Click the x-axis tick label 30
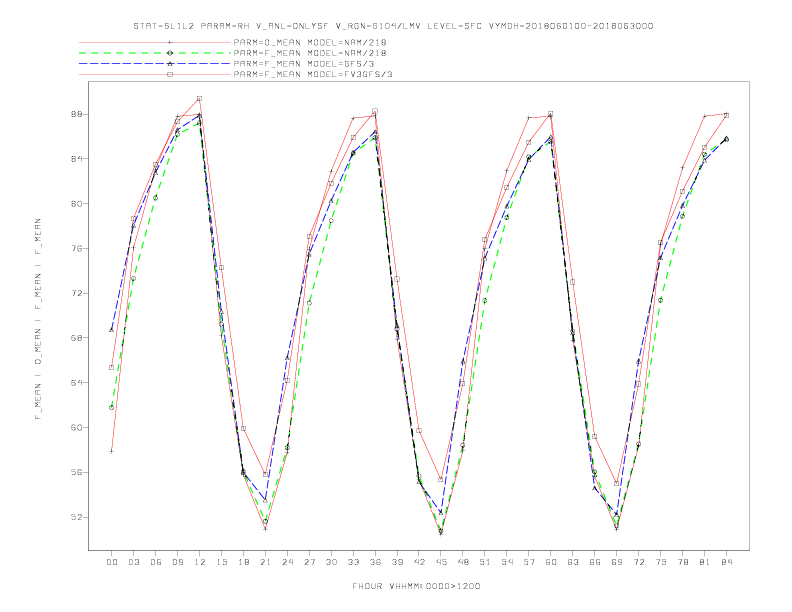The height and width of the screenshot is (612, 792). (x=331, y=562)
